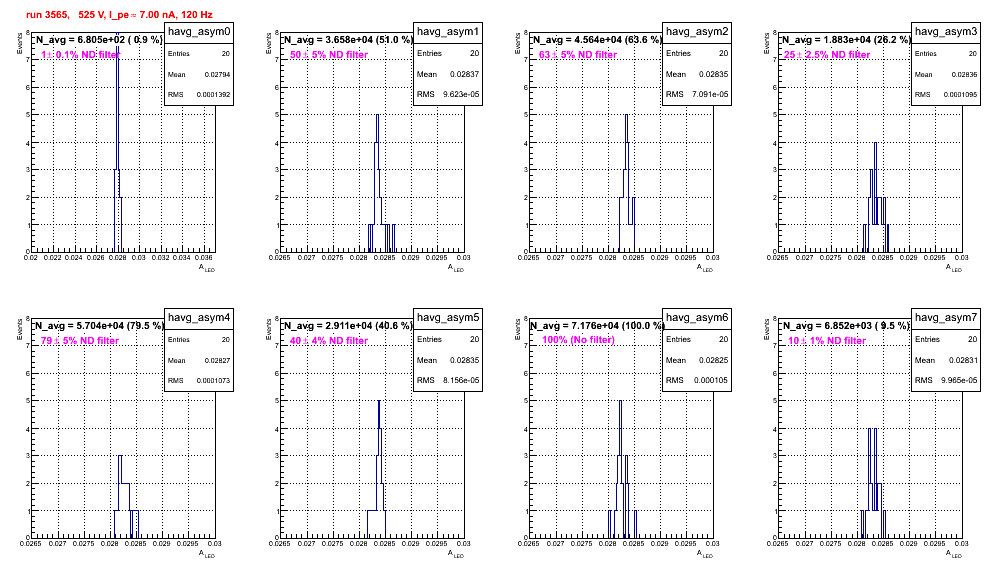Image resolution: width=996 pixels, height=572 pixels.
Task: Click RMS 0.0001392 in havg_asym0 stats
Action: click(x=199, y=95)
